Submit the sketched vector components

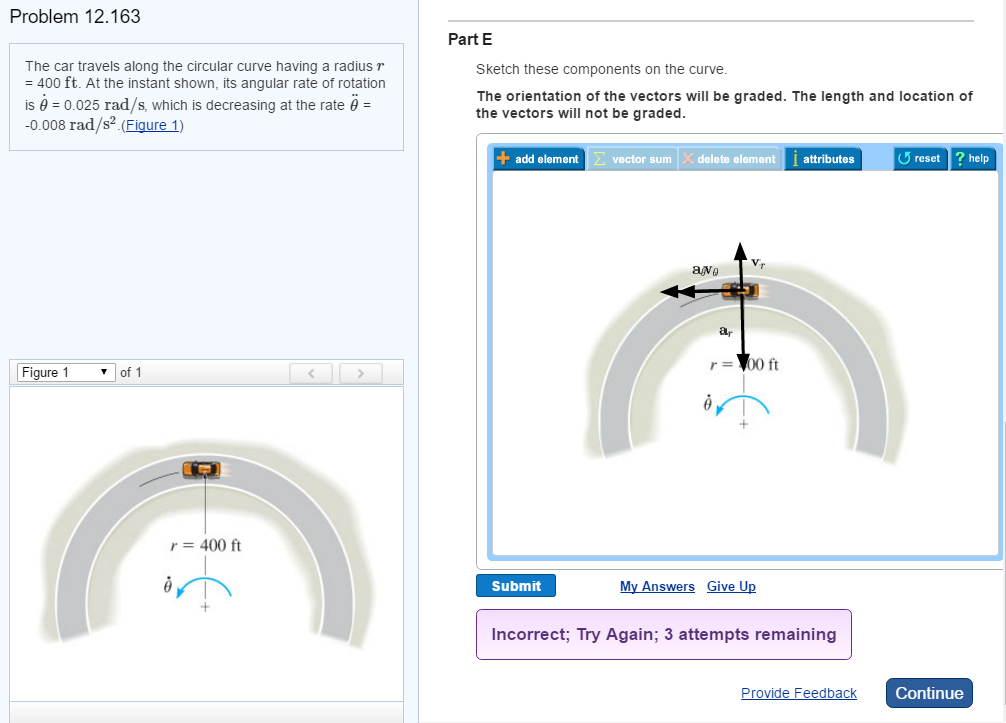point(516,585)
